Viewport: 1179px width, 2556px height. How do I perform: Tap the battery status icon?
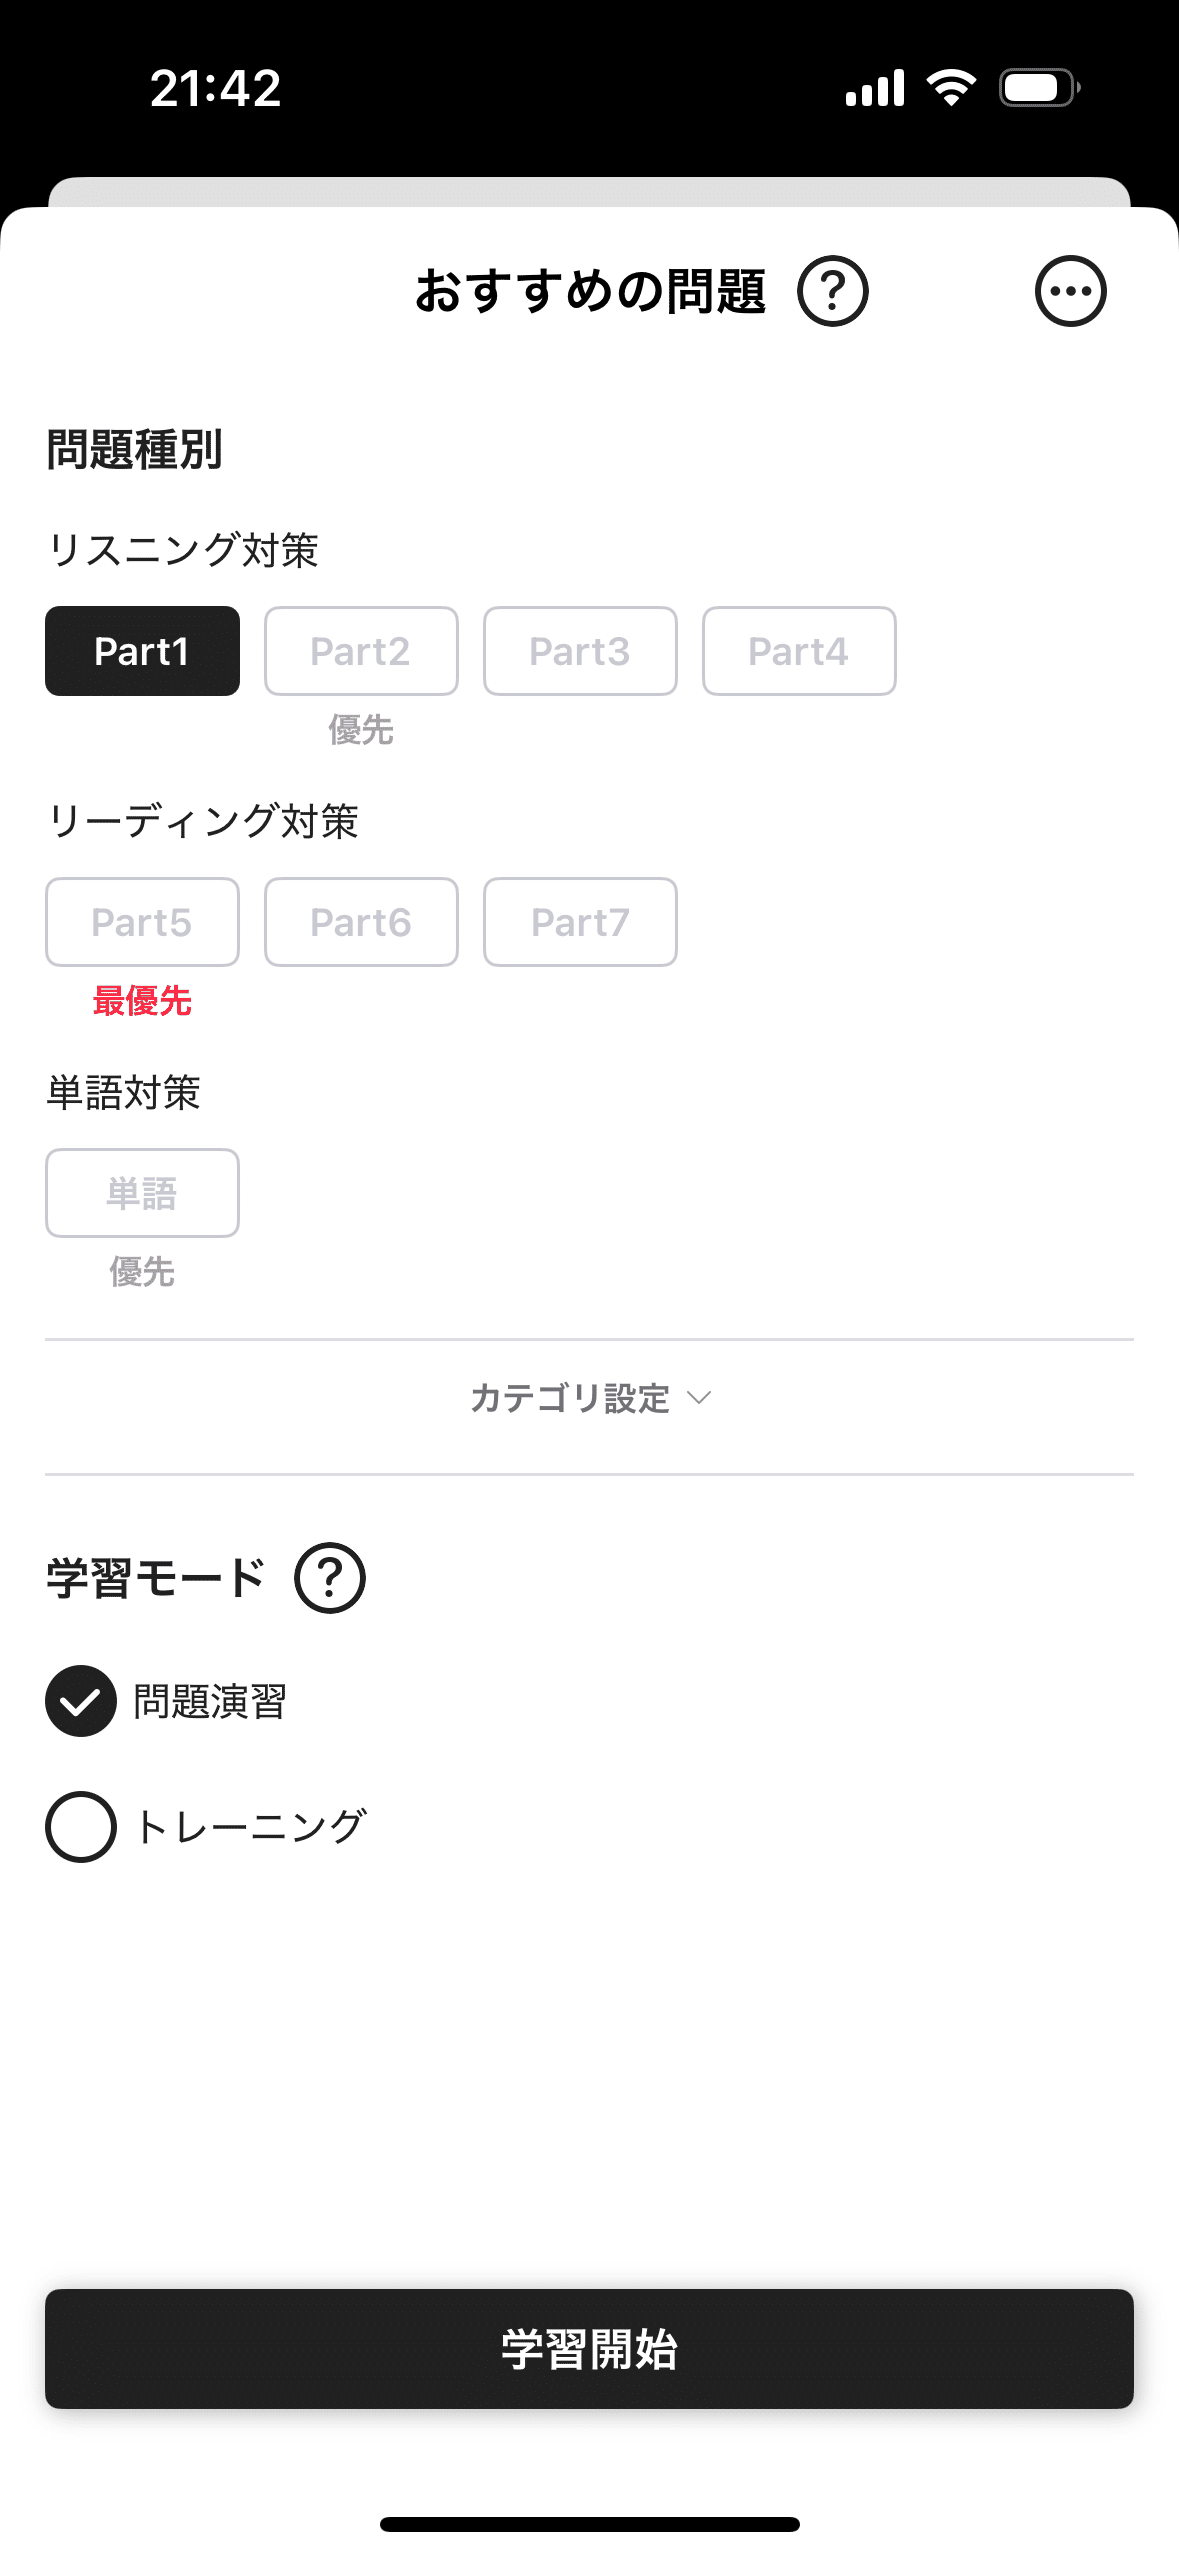[1039, 88]
